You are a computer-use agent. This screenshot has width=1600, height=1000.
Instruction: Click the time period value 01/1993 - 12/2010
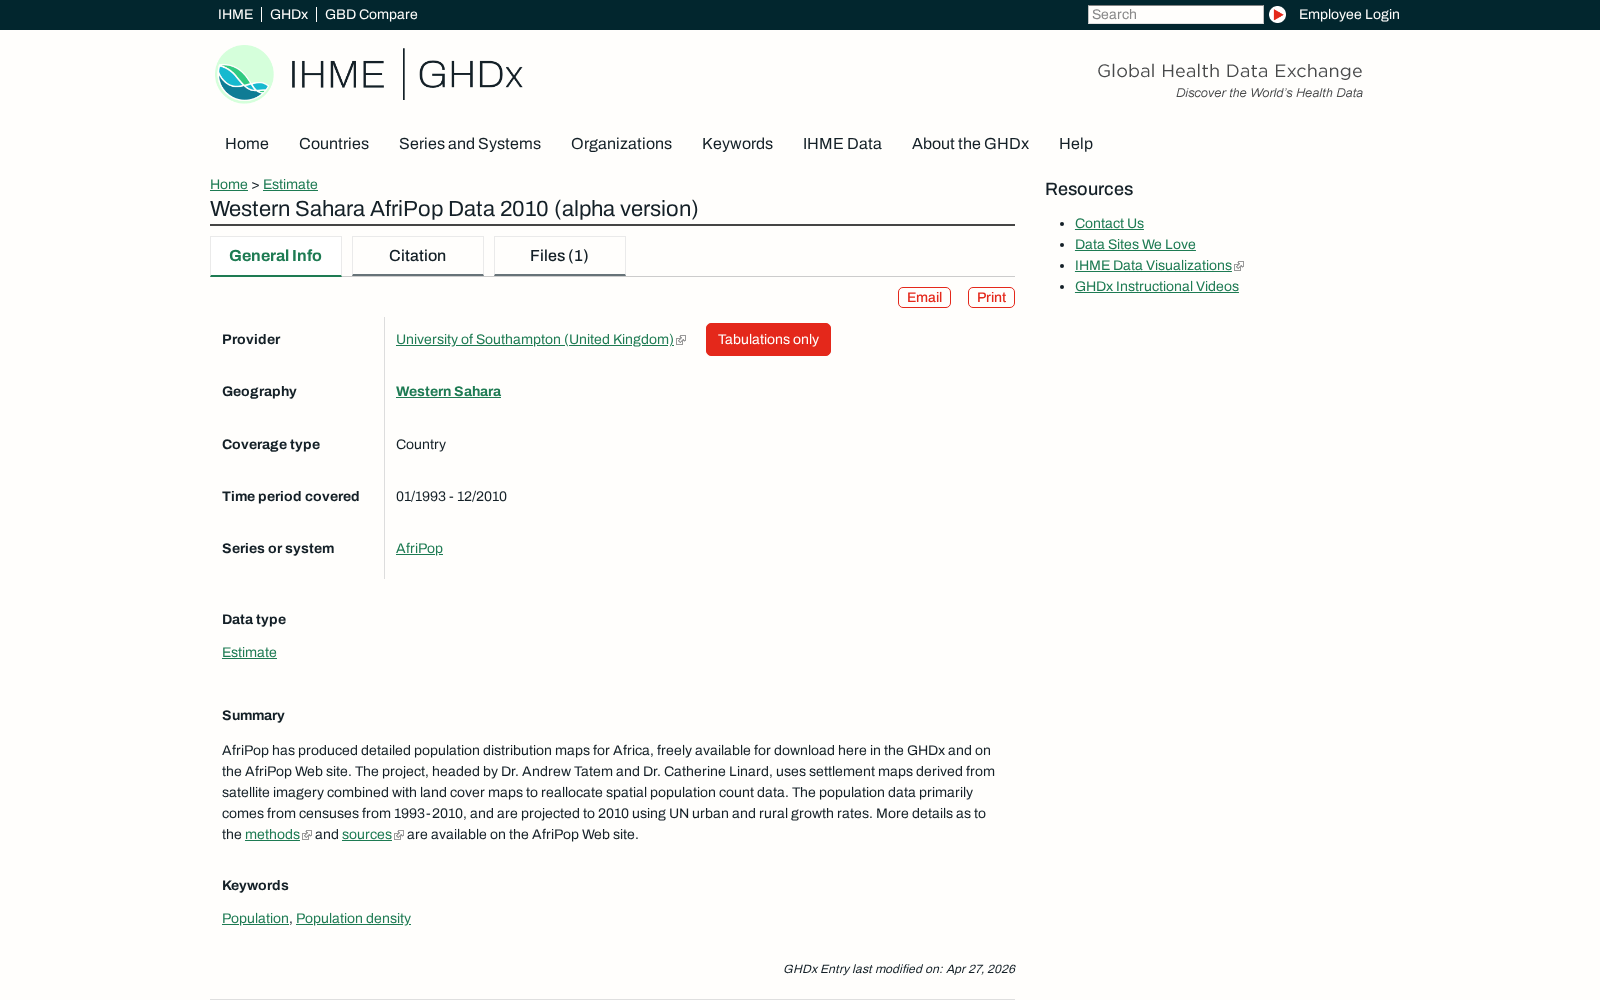coord(451,496)
